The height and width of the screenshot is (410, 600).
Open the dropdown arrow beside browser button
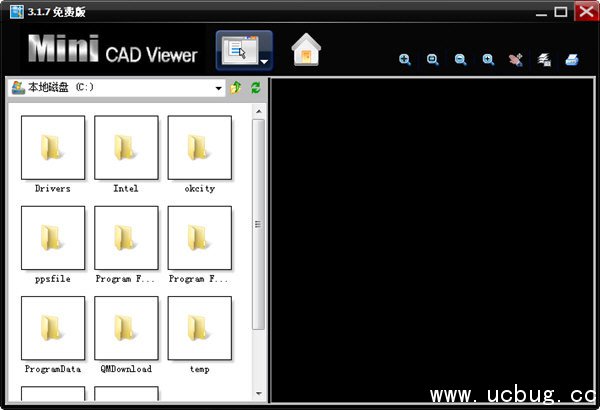[263, 61]
